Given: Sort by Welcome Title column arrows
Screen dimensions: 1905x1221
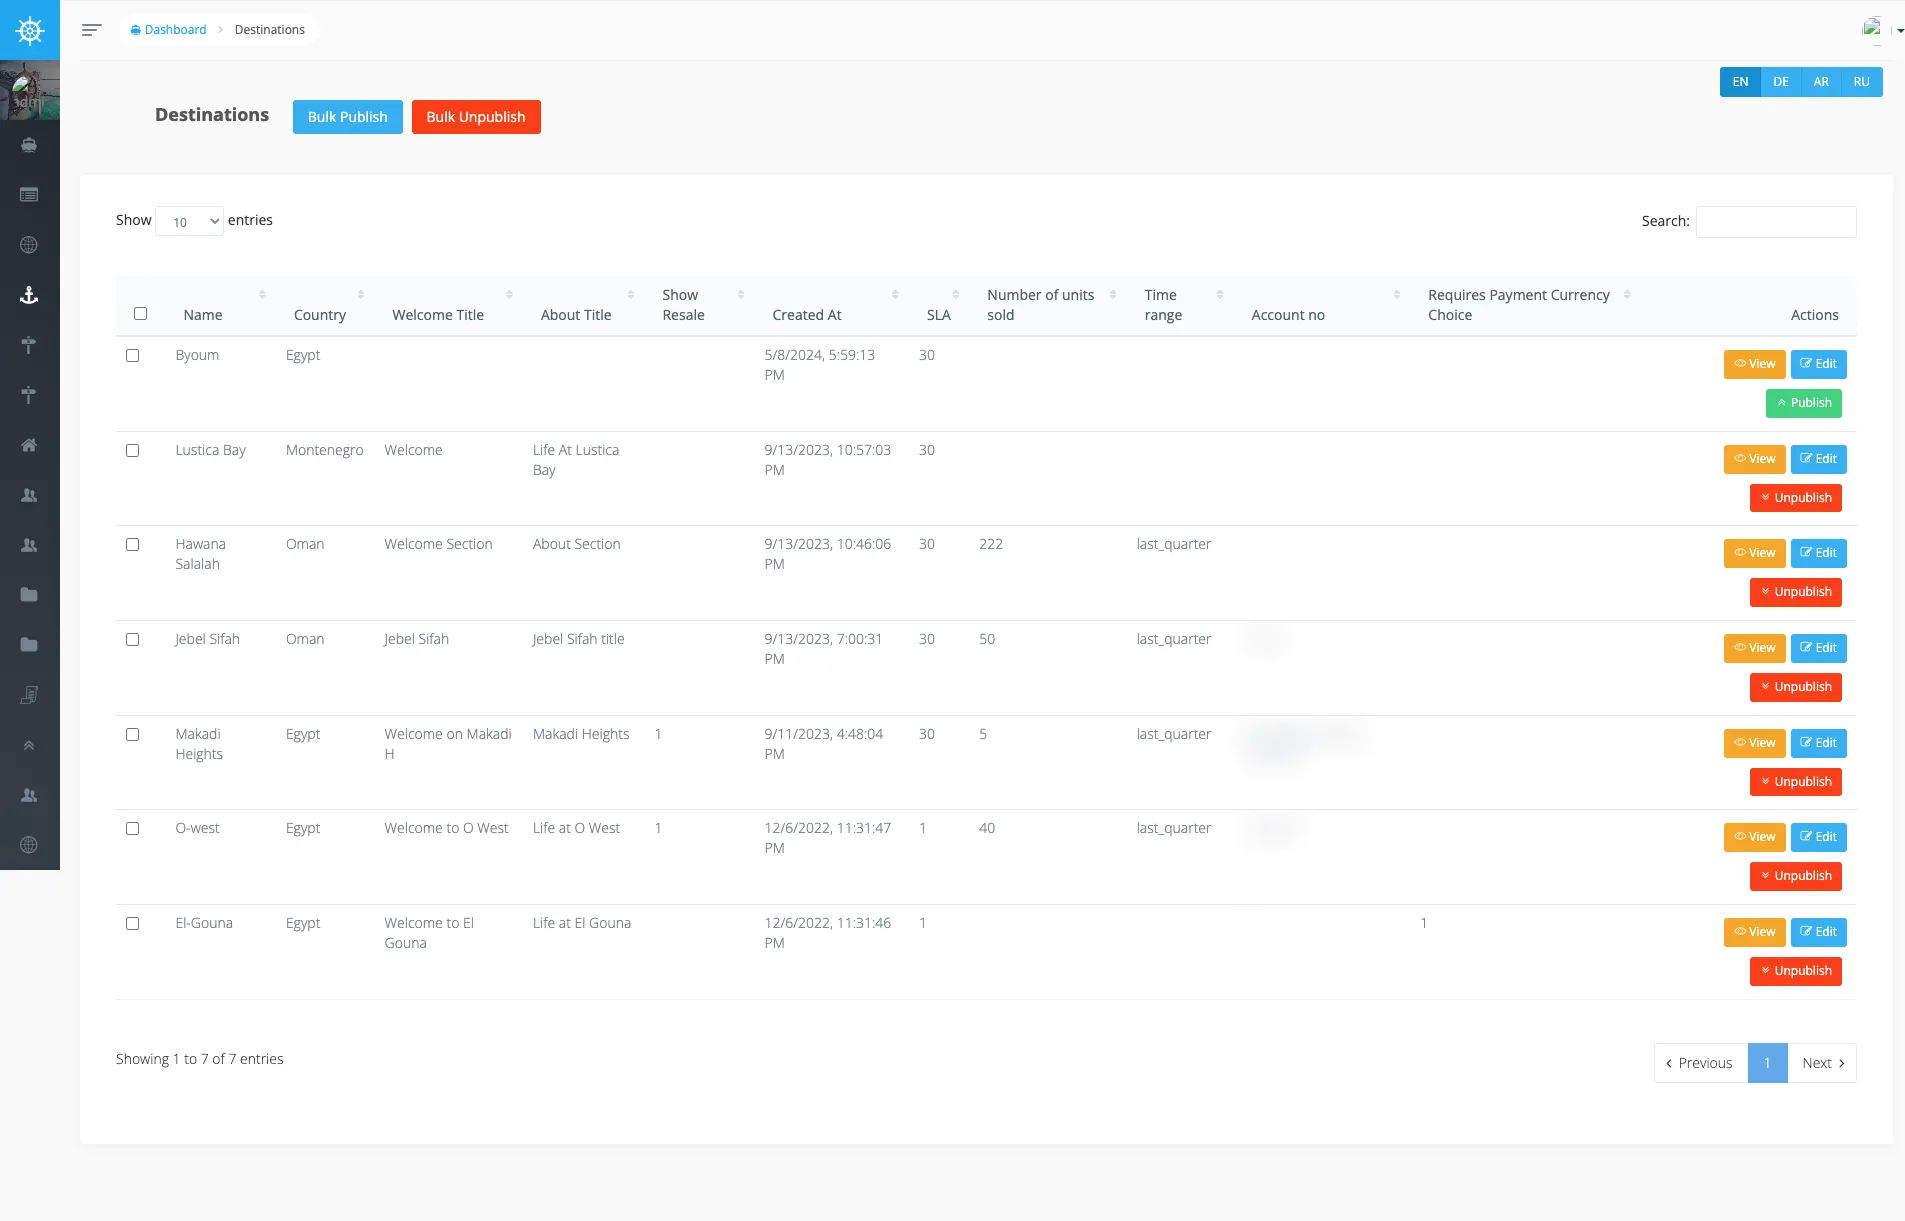Looking at the screenshot, I should (509, 294).
